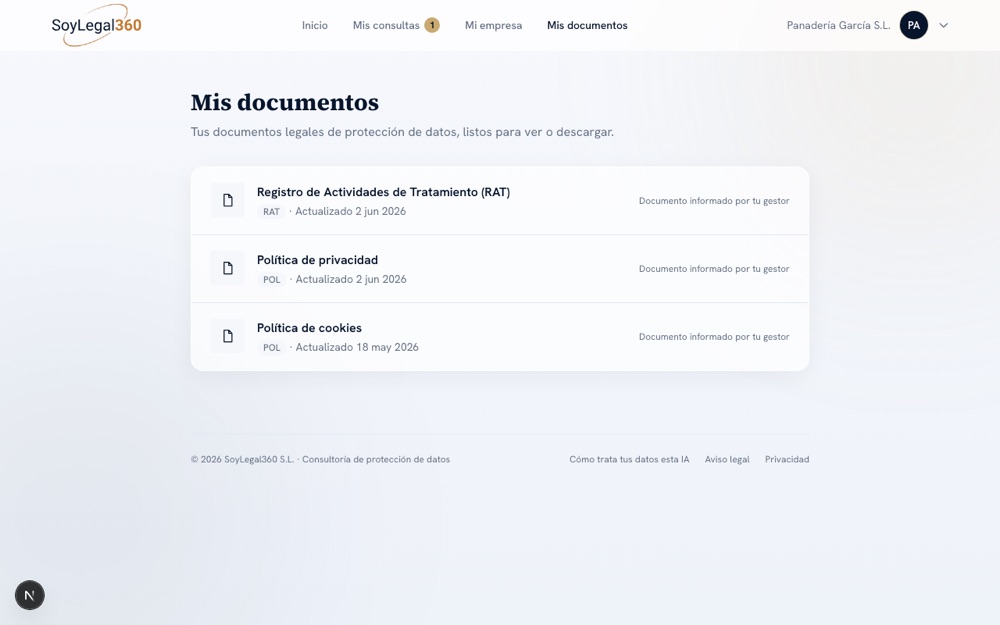Click the Panadería García S.L. account name
This screenshot has width=1000, height=625.
pos(838,26)
